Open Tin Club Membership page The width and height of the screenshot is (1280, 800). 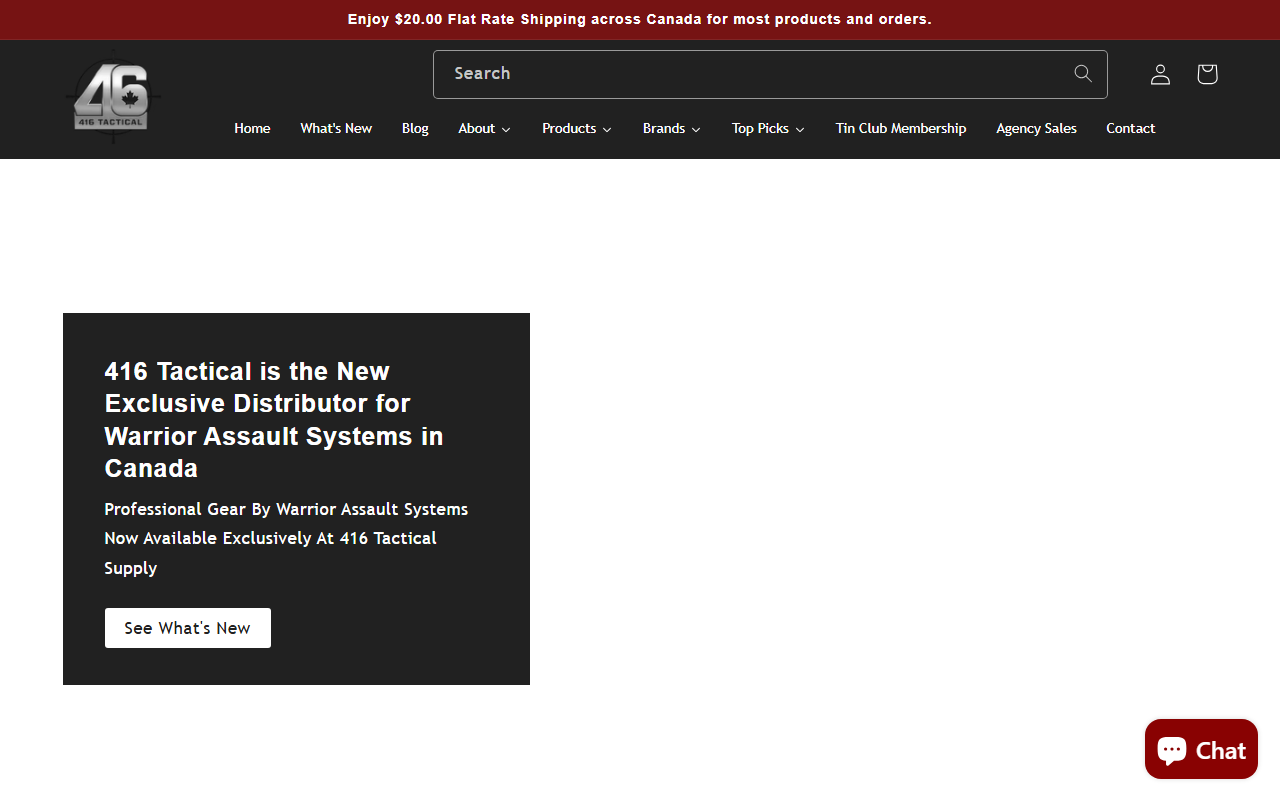pos(901,128)
